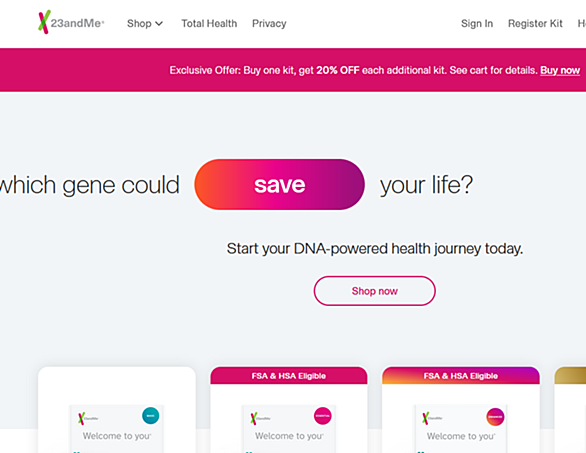Click the Shop now button
586x453 pixels.
374,291
